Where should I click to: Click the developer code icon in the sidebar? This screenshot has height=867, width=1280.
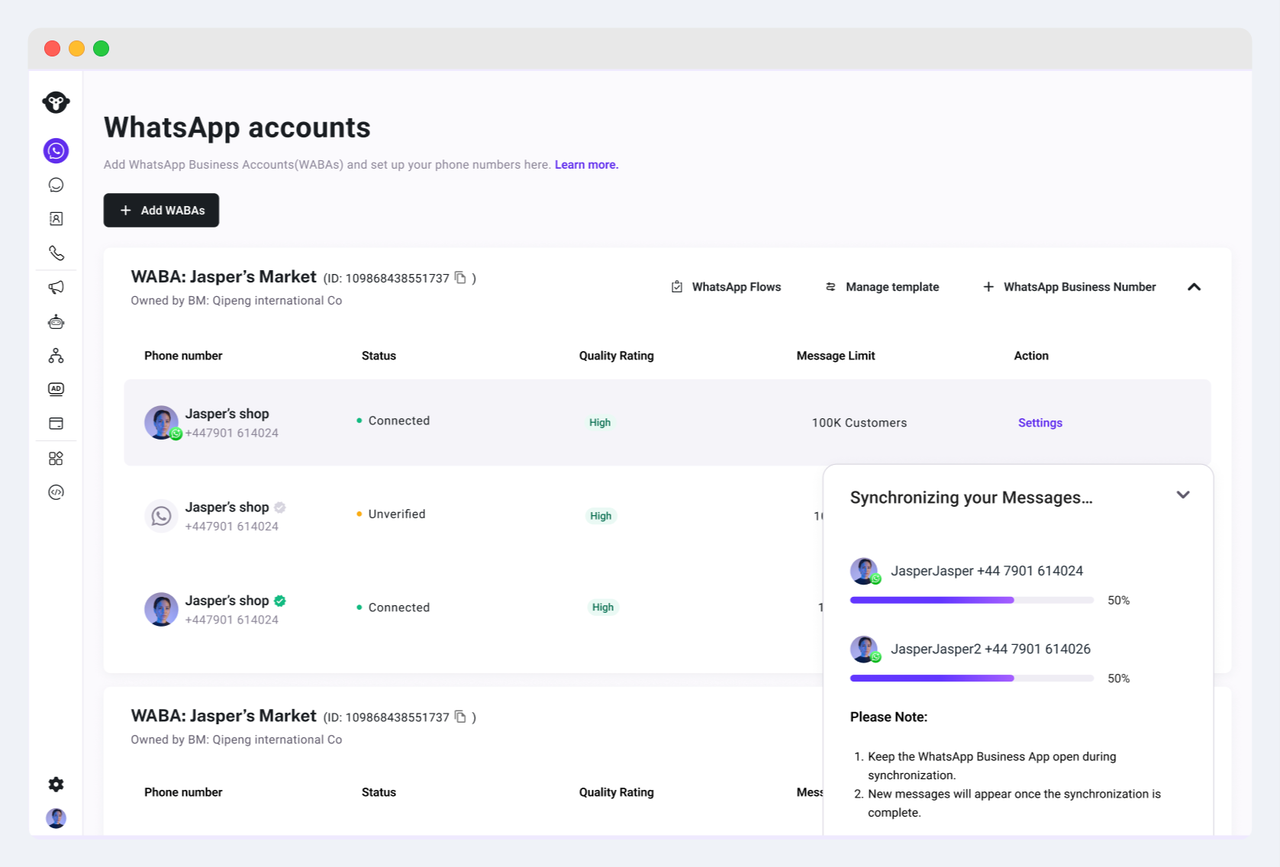coord(56,492)
